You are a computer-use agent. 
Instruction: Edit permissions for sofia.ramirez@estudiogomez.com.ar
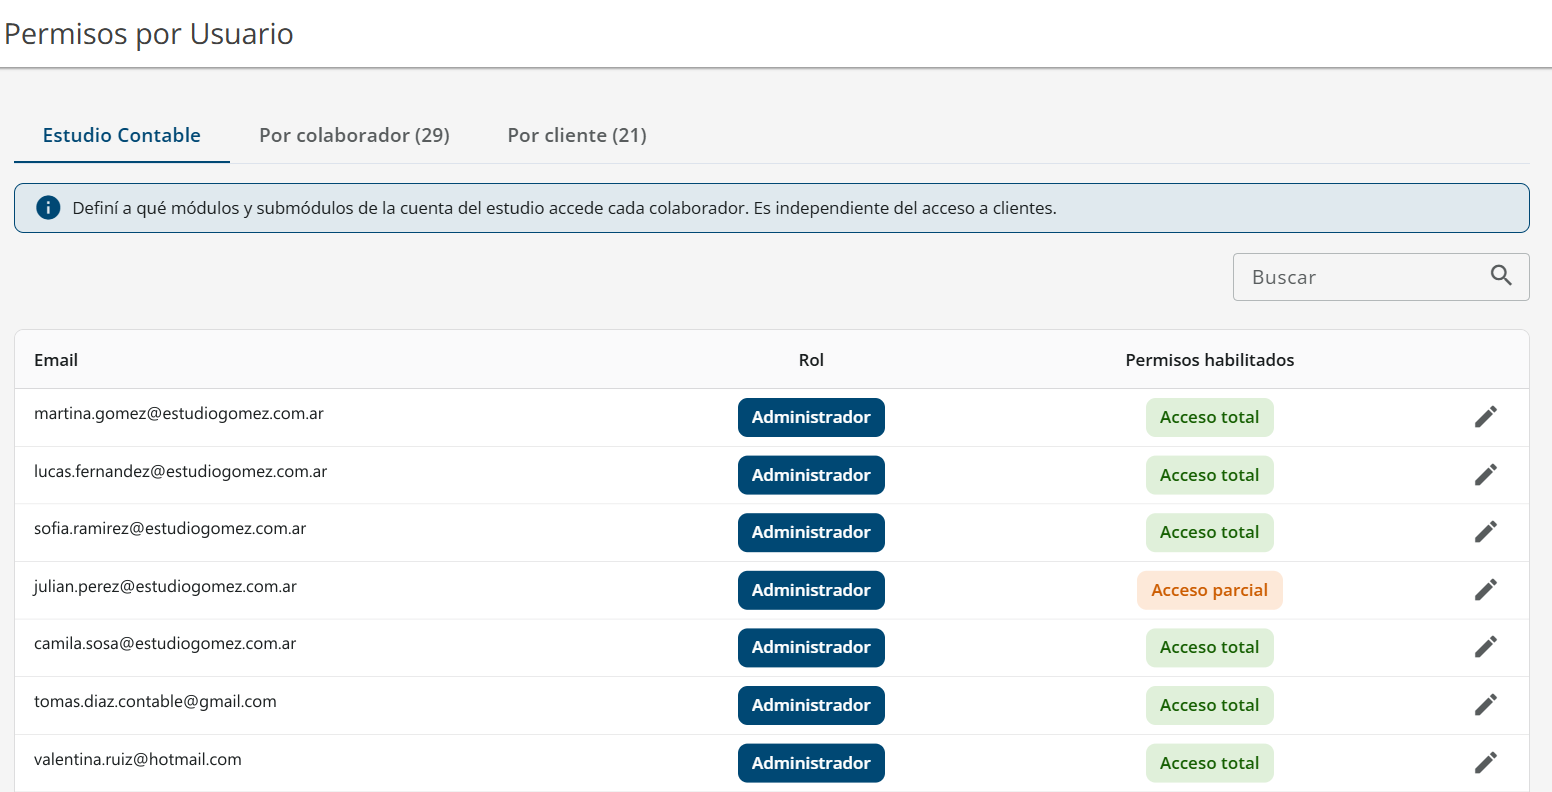[1486, 532]
